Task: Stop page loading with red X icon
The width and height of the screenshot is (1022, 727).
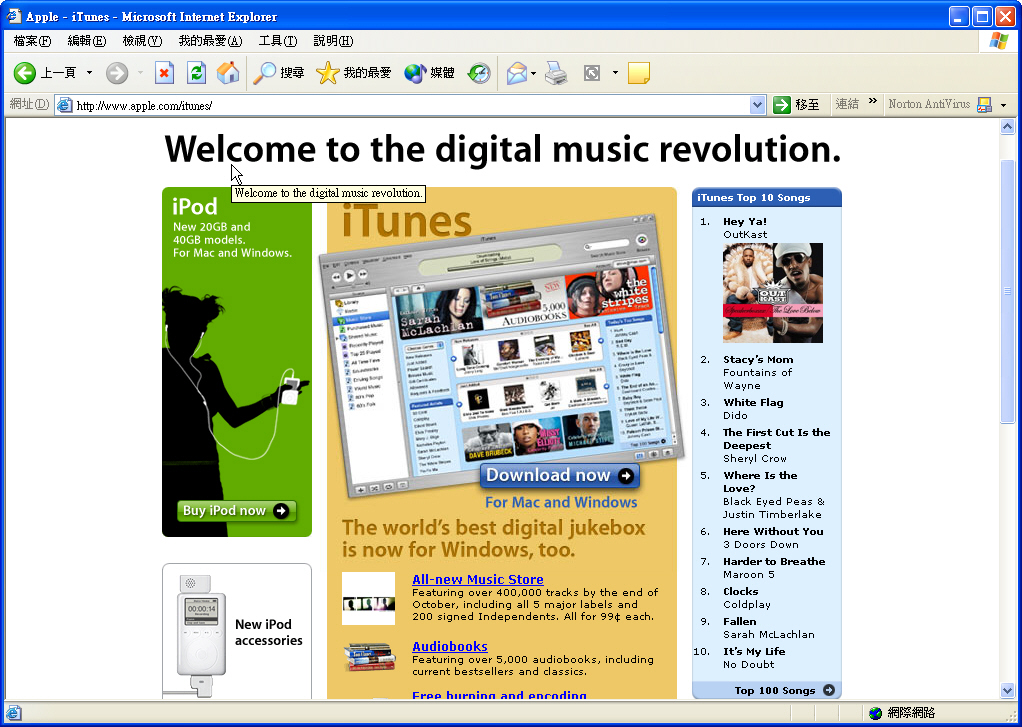Action: (164, 72)
